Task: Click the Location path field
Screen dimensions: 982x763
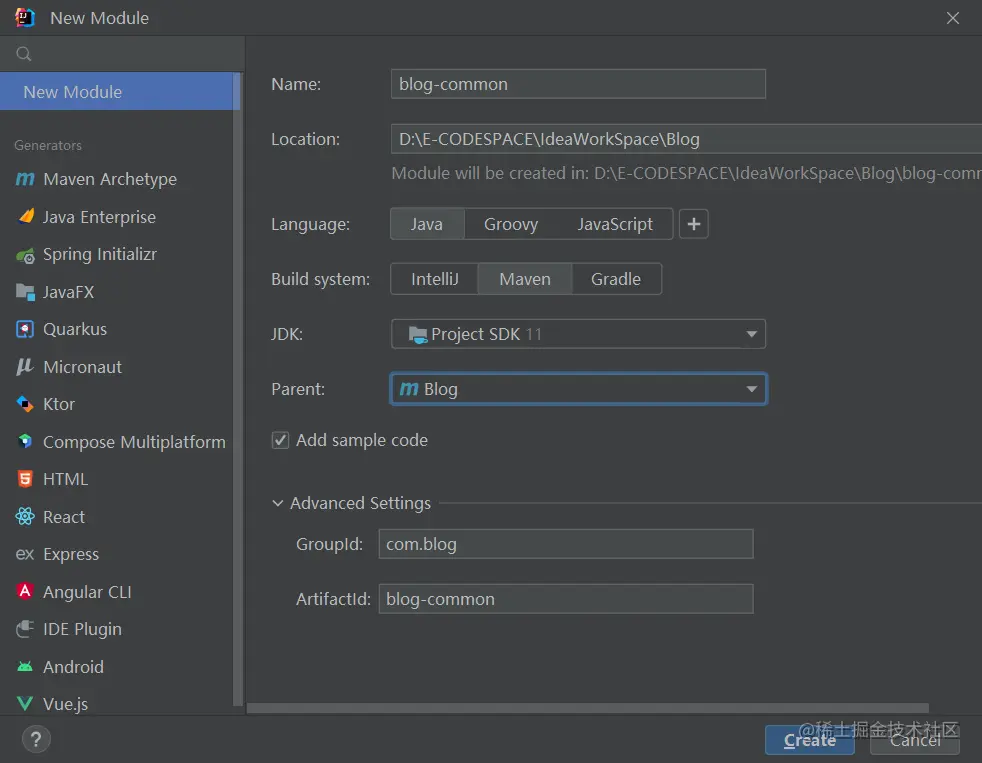Action: pos(686,139)
